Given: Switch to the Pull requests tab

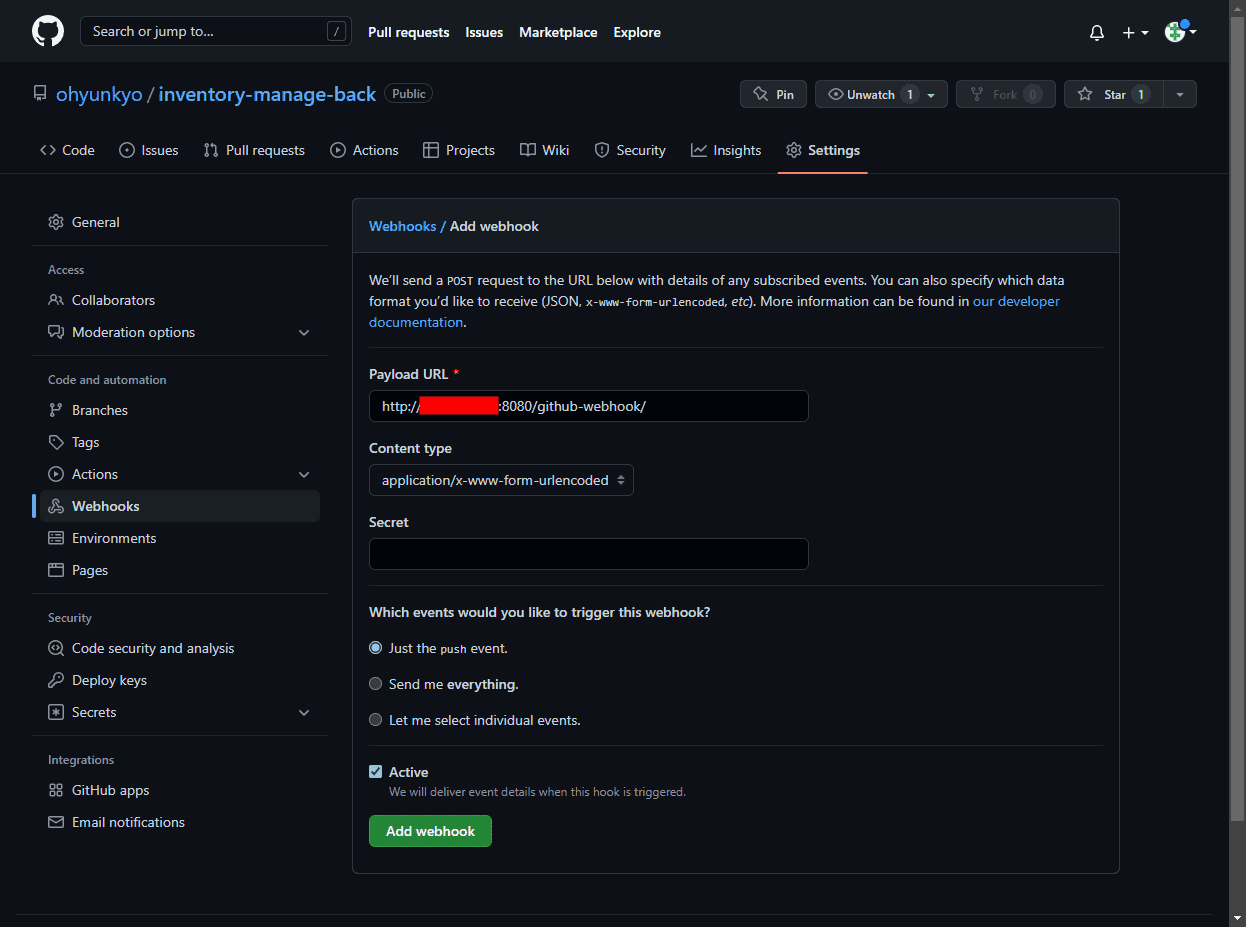Looking at the screenshot, I should coord(254,150).
